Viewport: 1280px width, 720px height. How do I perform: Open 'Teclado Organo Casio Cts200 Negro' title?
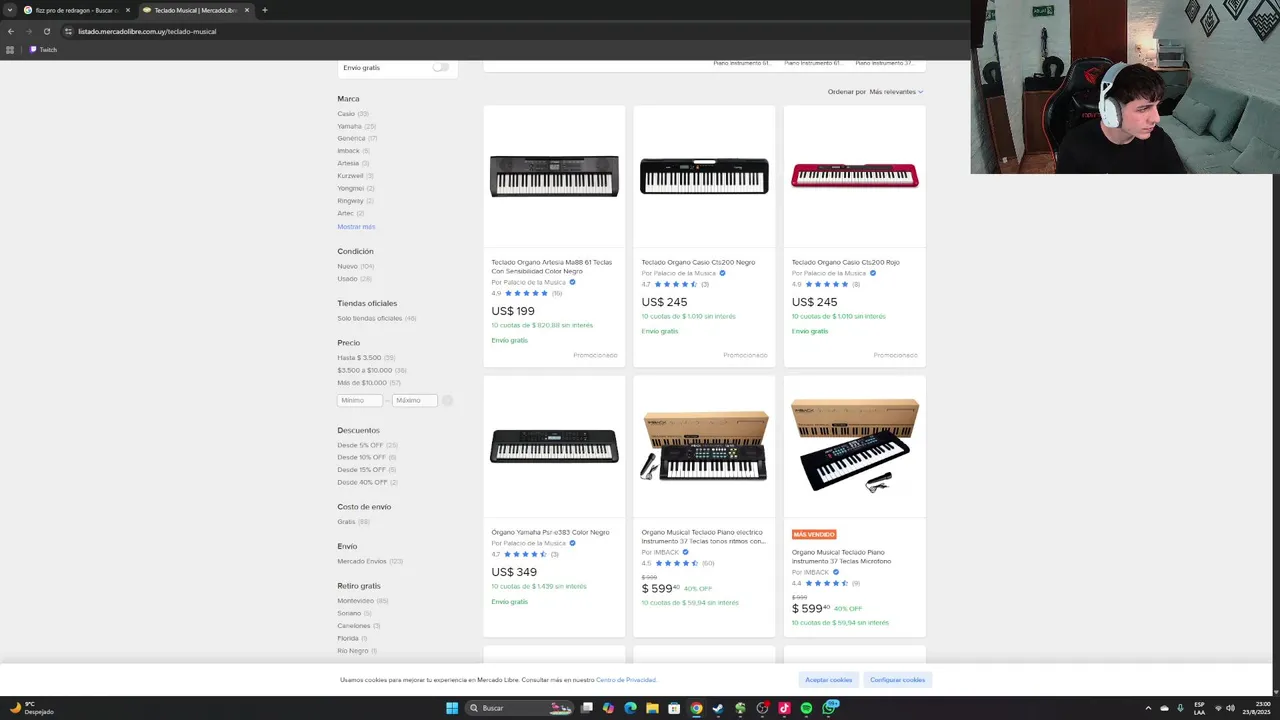pyautogui.click(x=698, y=262)
